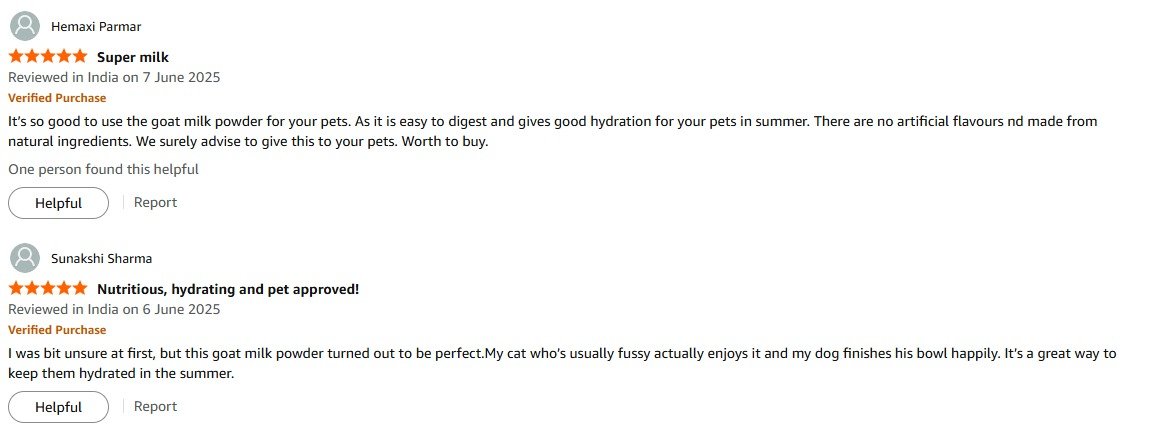
Task: Report Hemaxi Parmar's review
Action: point(155,202)
